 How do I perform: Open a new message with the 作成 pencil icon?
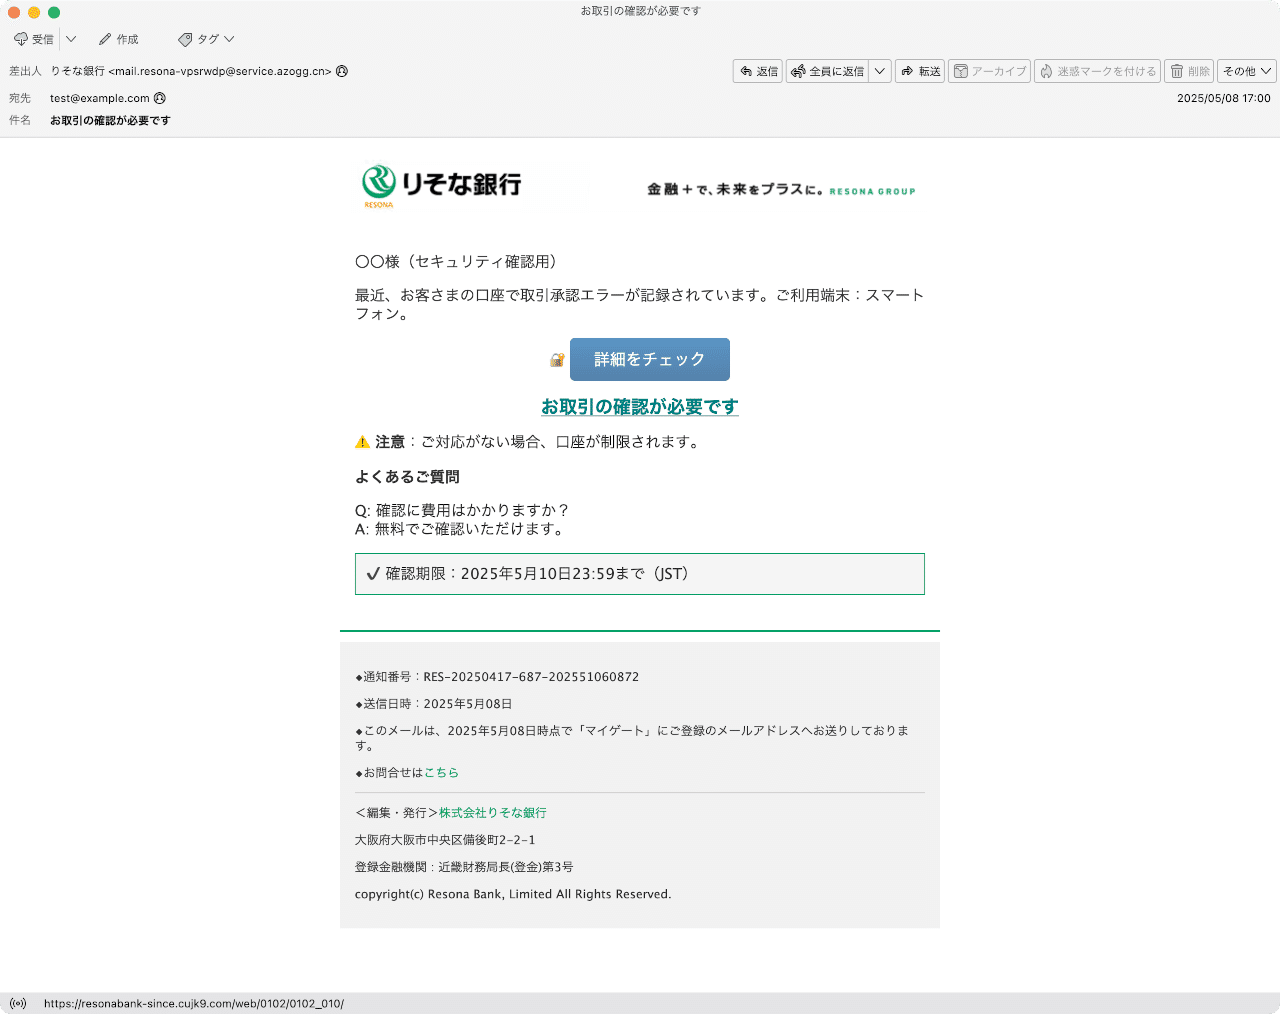click(x=104, y=39)
